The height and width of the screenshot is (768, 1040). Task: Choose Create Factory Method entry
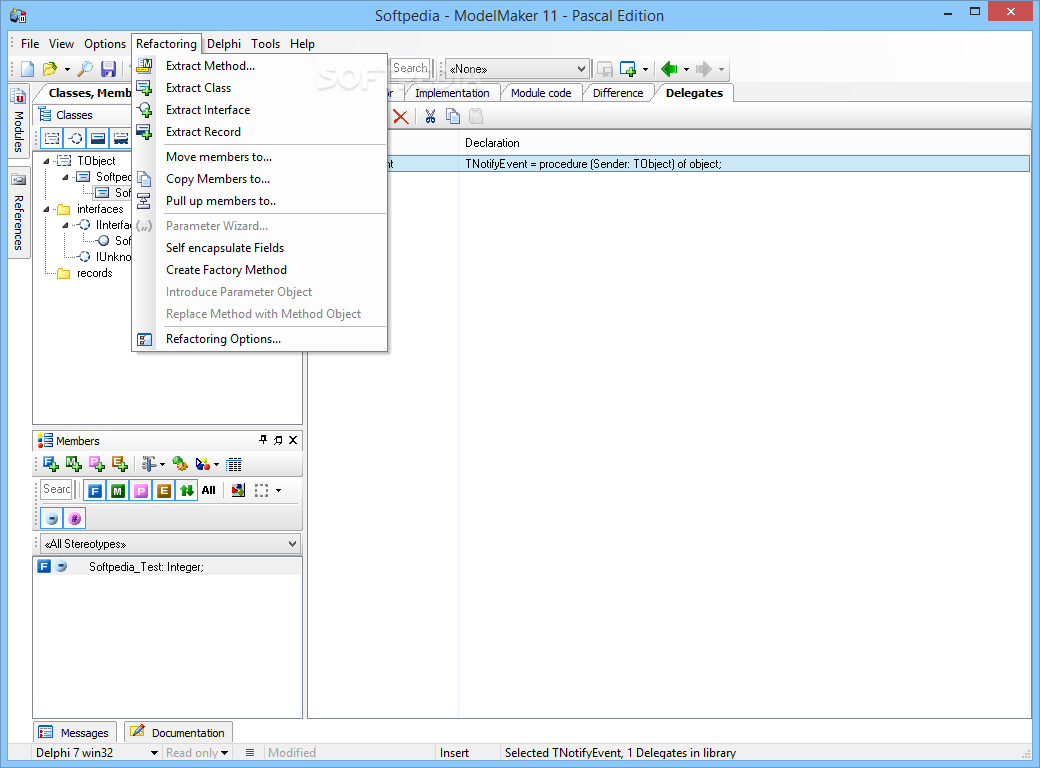click(x=226, y=270)
